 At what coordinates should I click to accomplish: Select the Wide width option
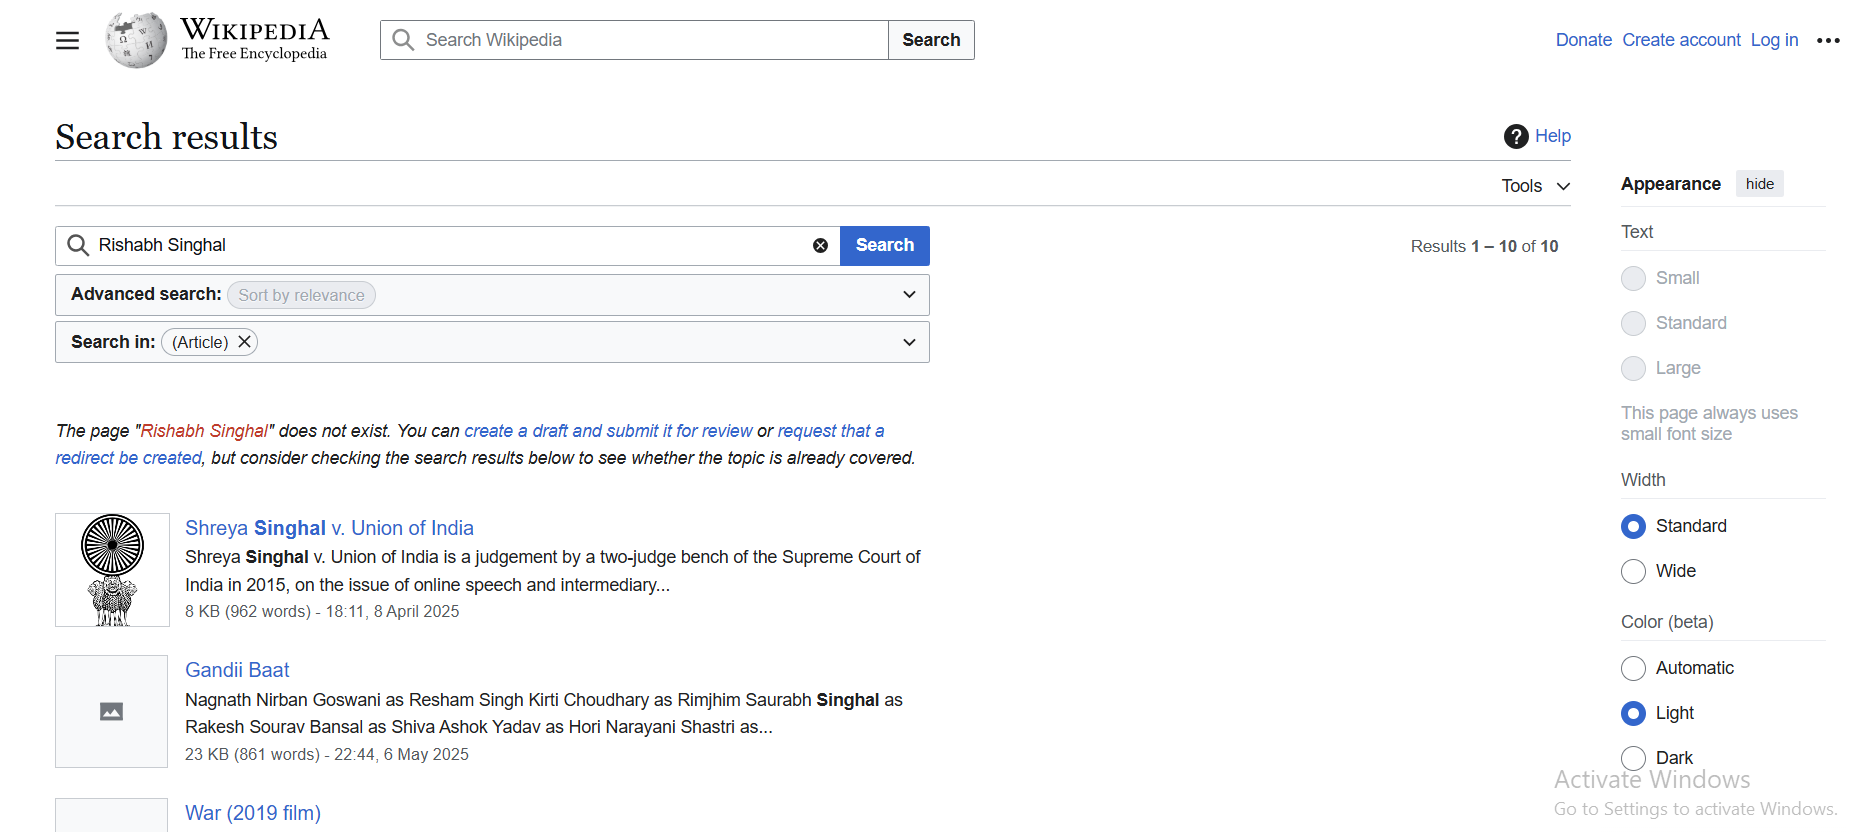[x=1633, y=571]
